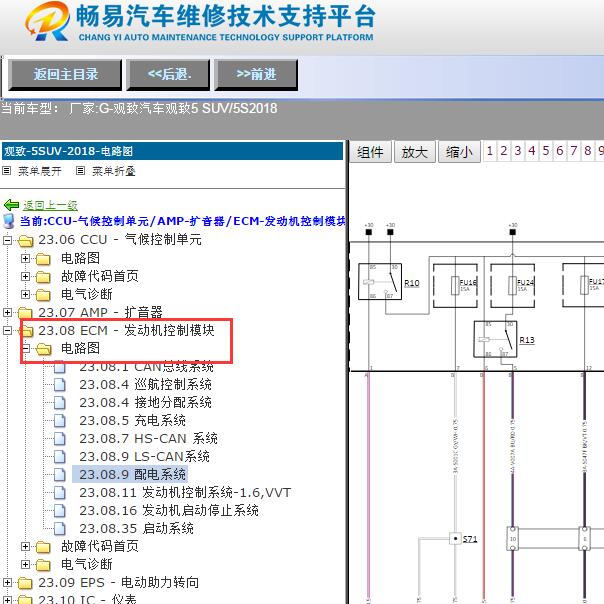Click relay R13 label in the diagram
Image resolution: width=604 pixels, height=604 pixels.
pyautogui.click(x=527, y=340)
